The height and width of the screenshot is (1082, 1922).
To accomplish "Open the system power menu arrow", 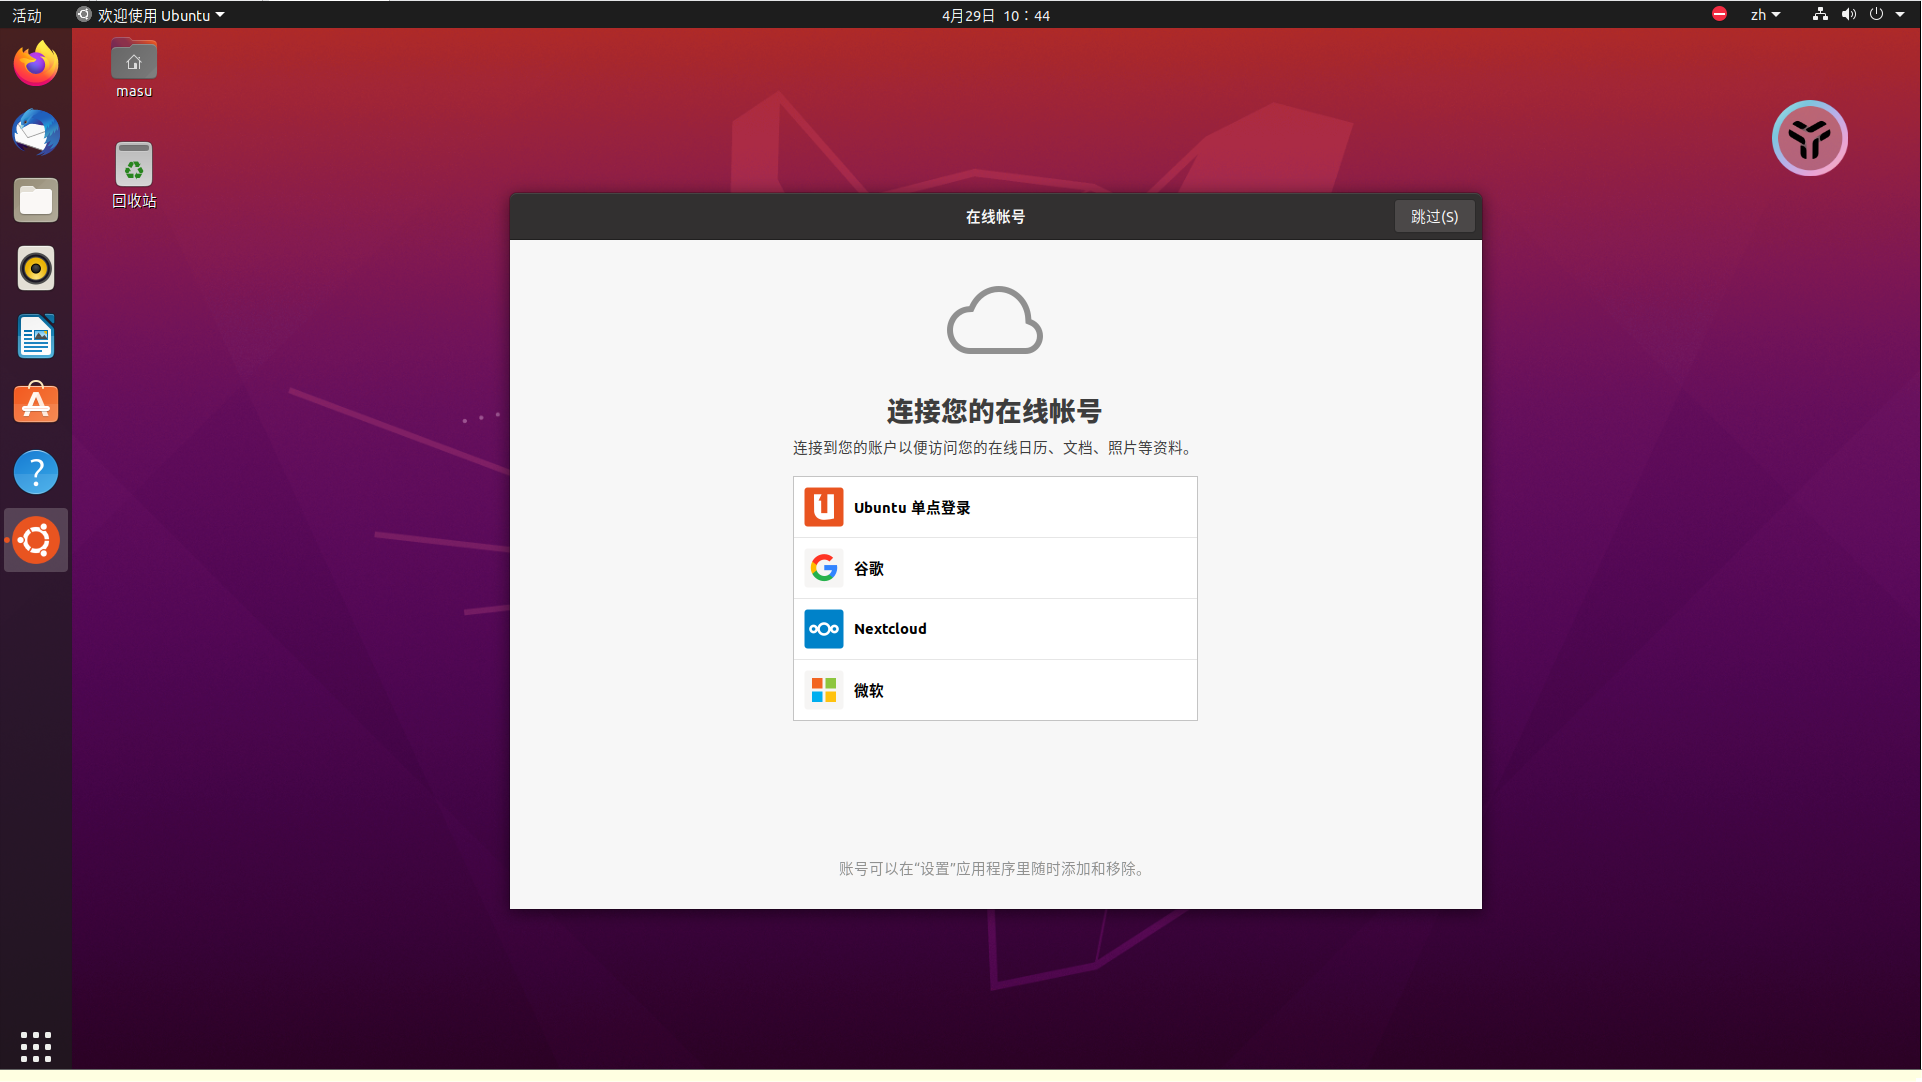I will [1899, 15].
